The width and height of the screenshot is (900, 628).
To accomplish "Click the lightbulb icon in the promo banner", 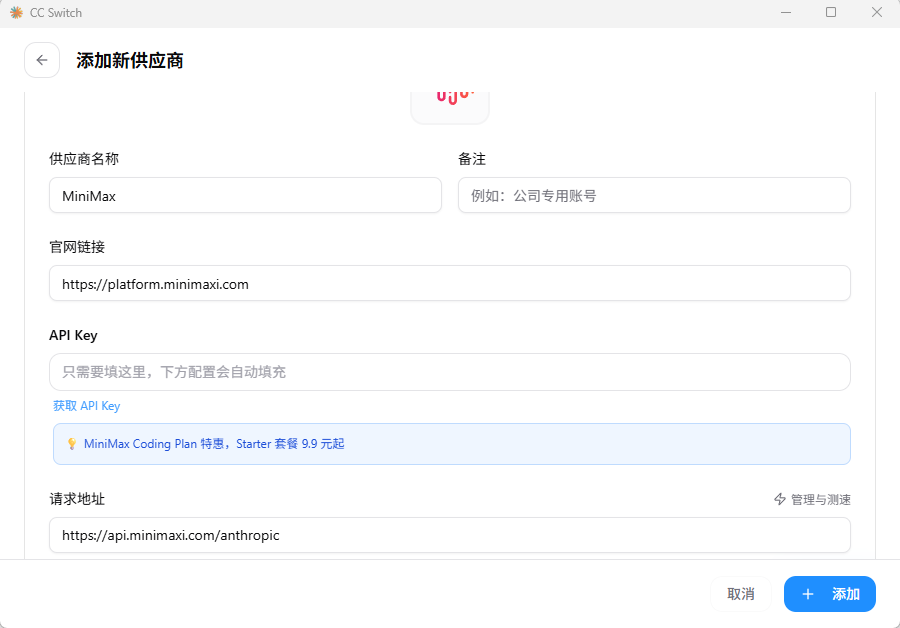I will tap(72, 444).
